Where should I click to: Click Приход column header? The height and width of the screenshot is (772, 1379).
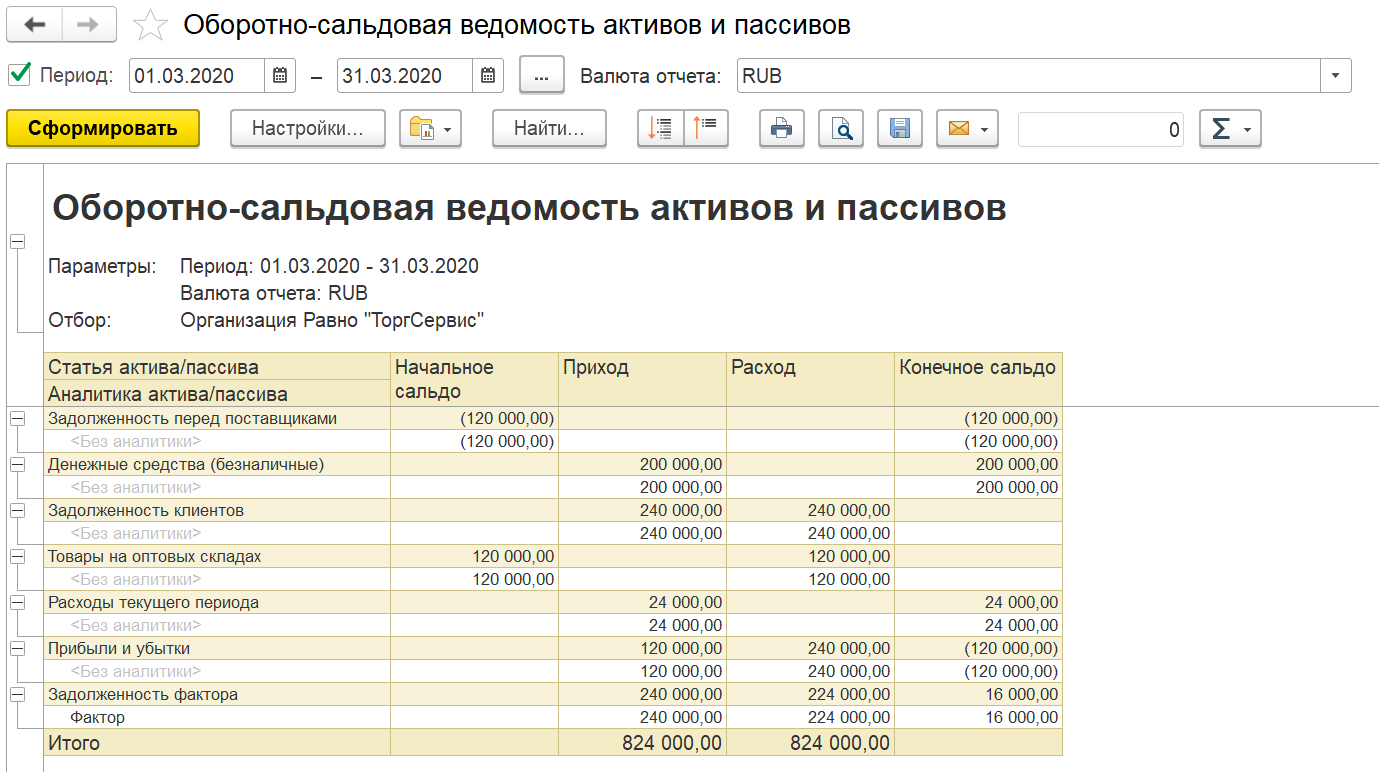coord(642,379)
